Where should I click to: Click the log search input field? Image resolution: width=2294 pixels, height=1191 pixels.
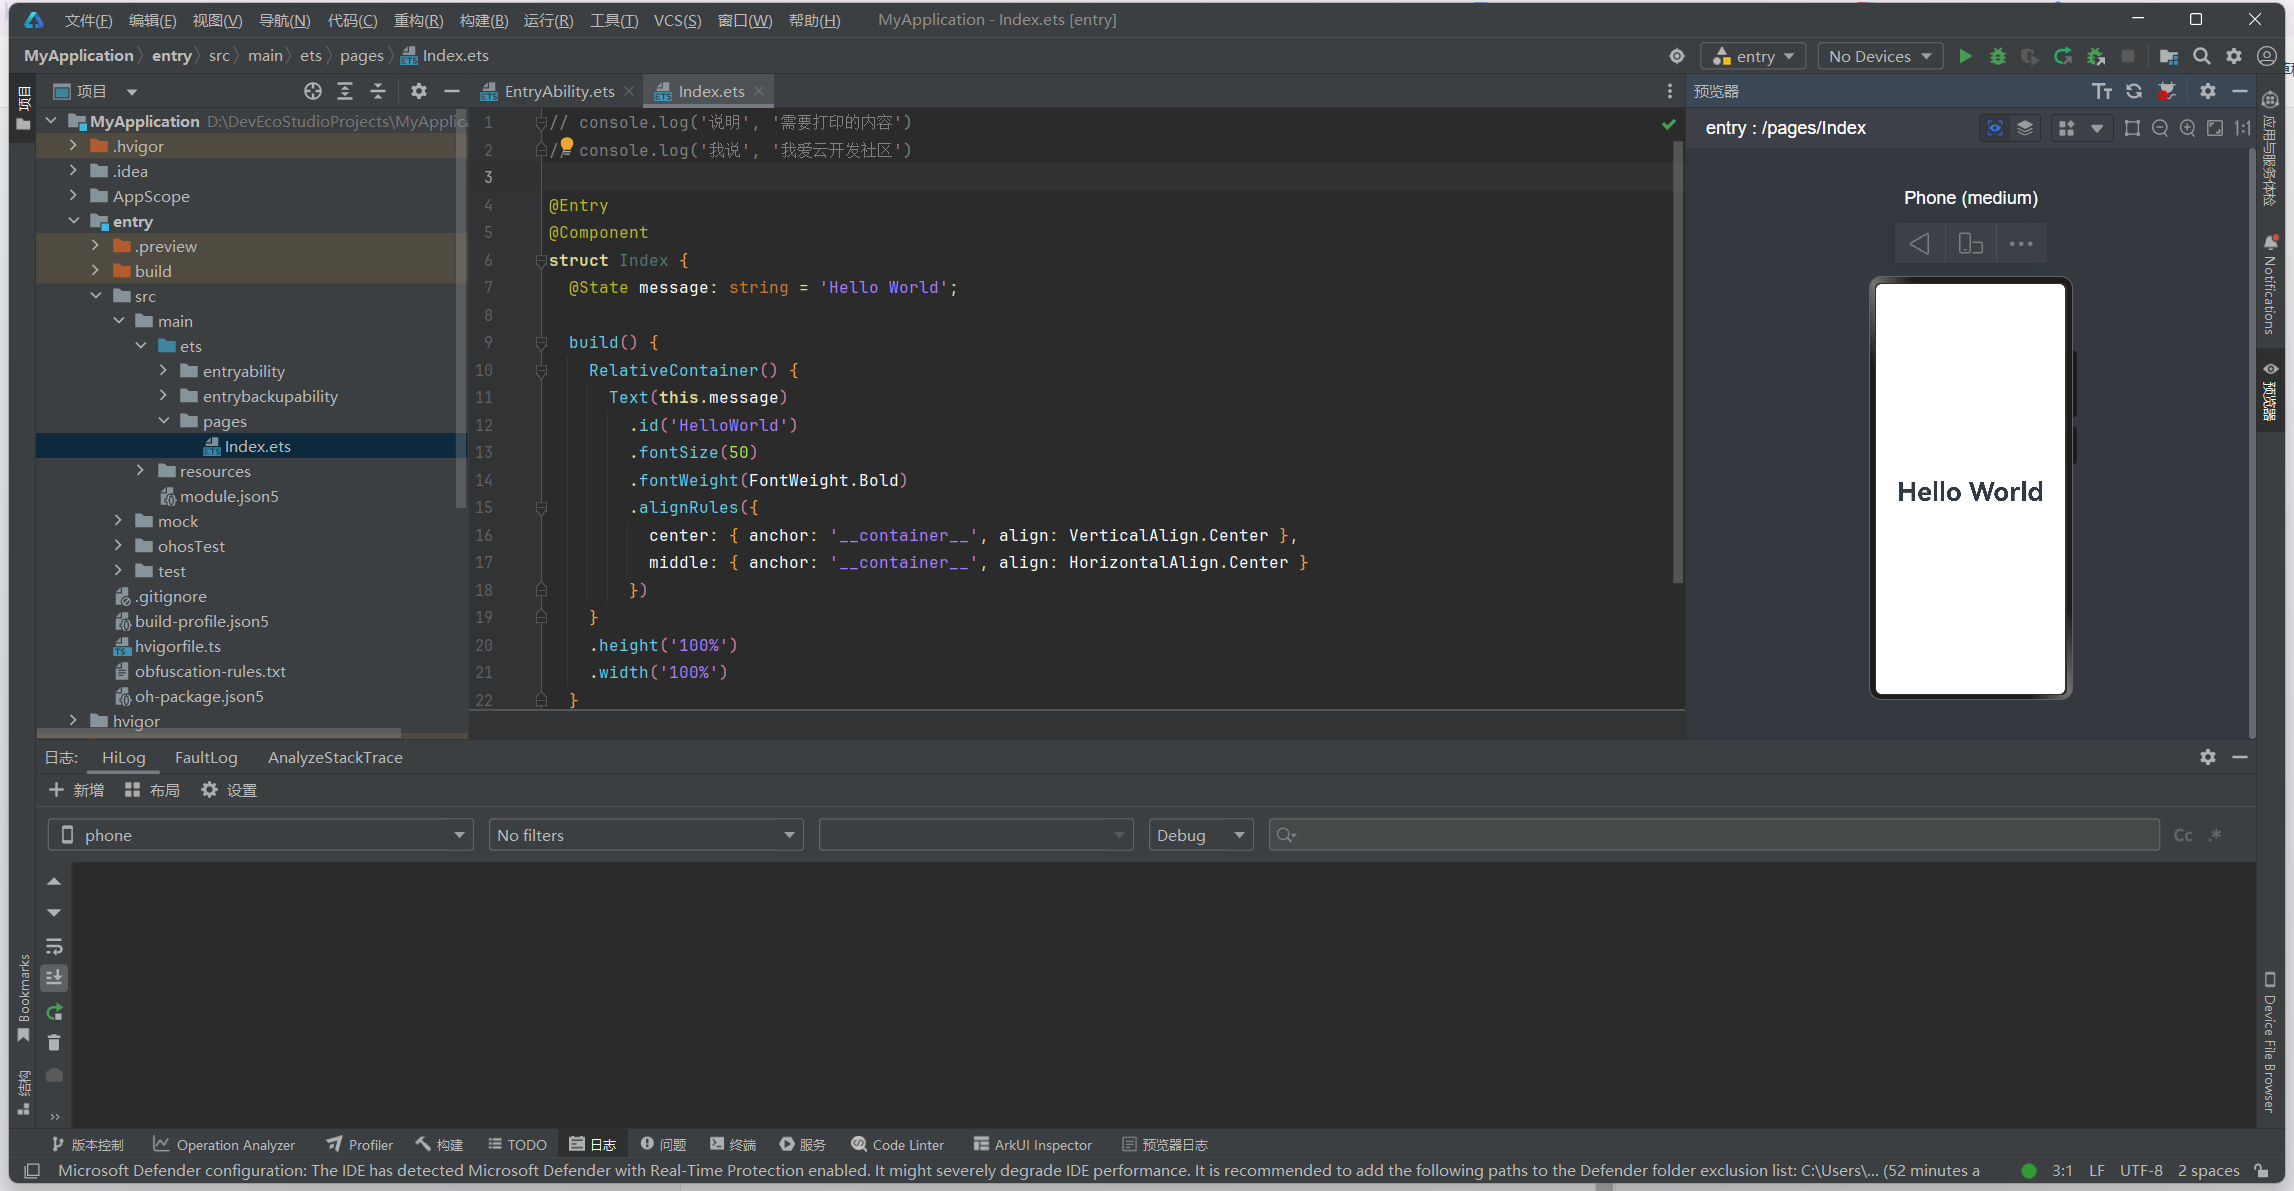pos(1720,835)
